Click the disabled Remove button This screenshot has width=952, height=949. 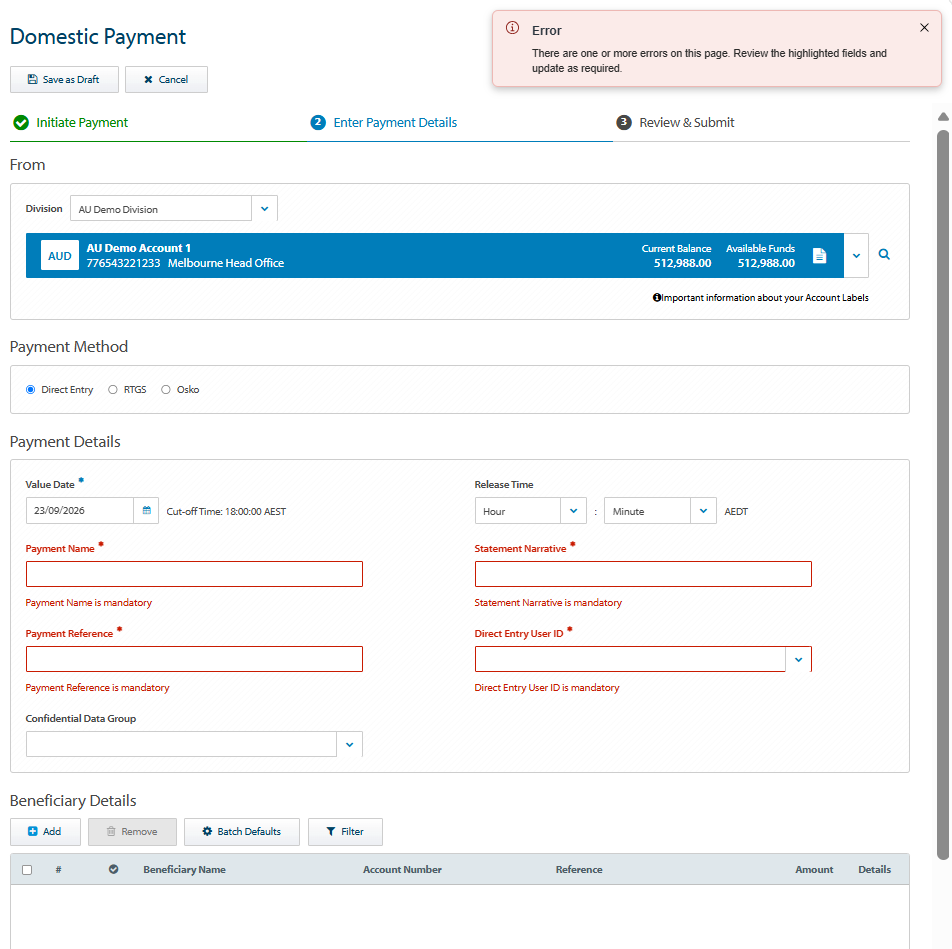tap(132, 832)
